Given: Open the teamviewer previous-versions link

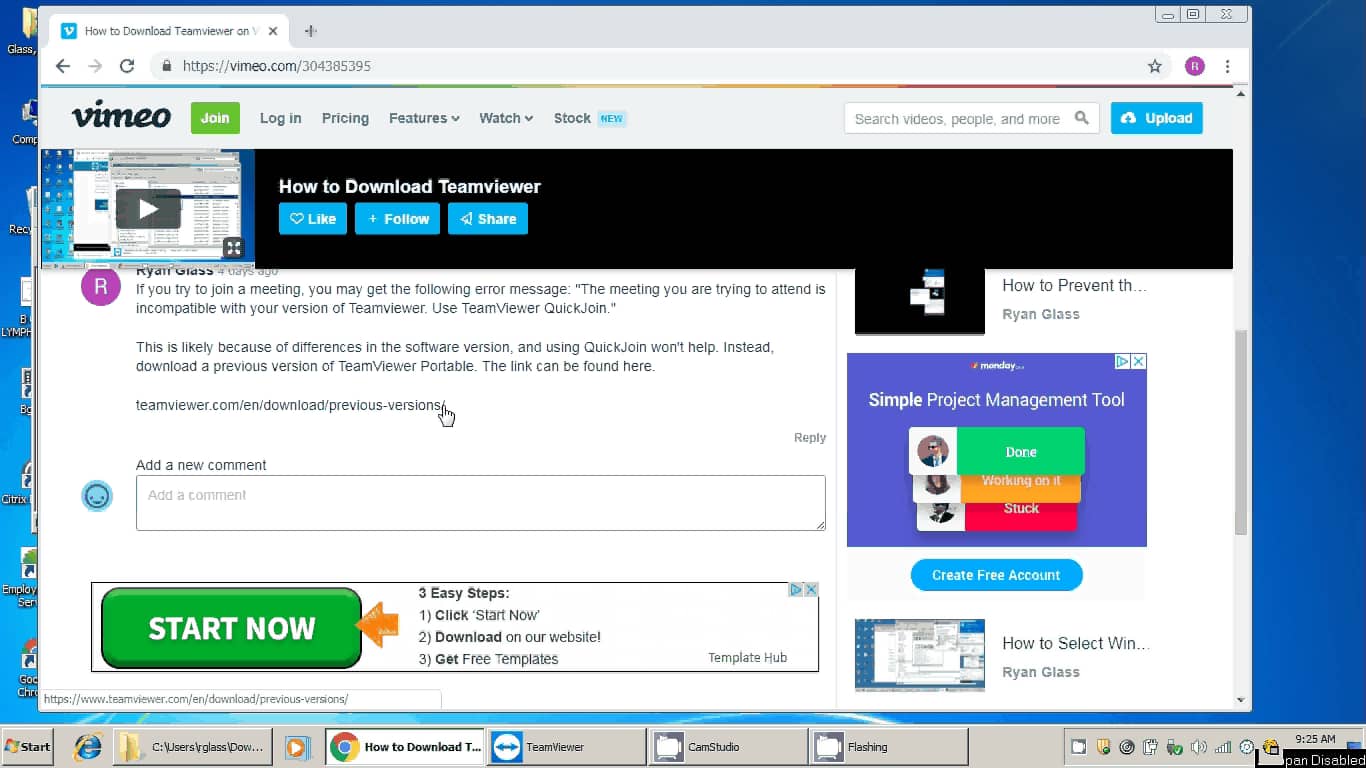Looking at the screenshot, I should pyautogui.click(x=290, y=405).
